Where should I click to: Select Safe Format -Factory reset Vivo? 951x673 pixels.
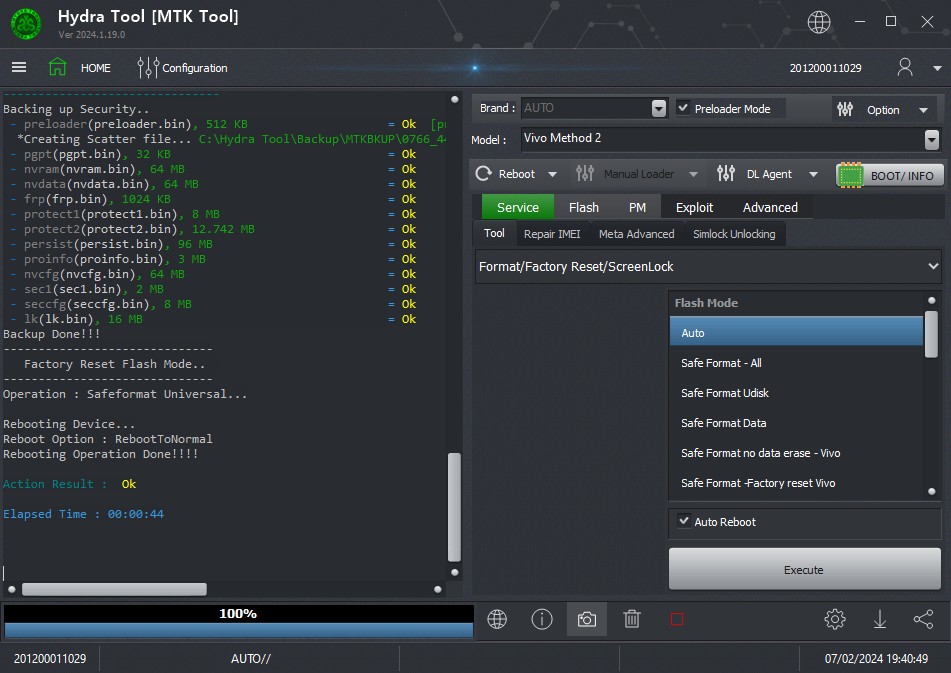pyautogui.click(x=796, y=483)
